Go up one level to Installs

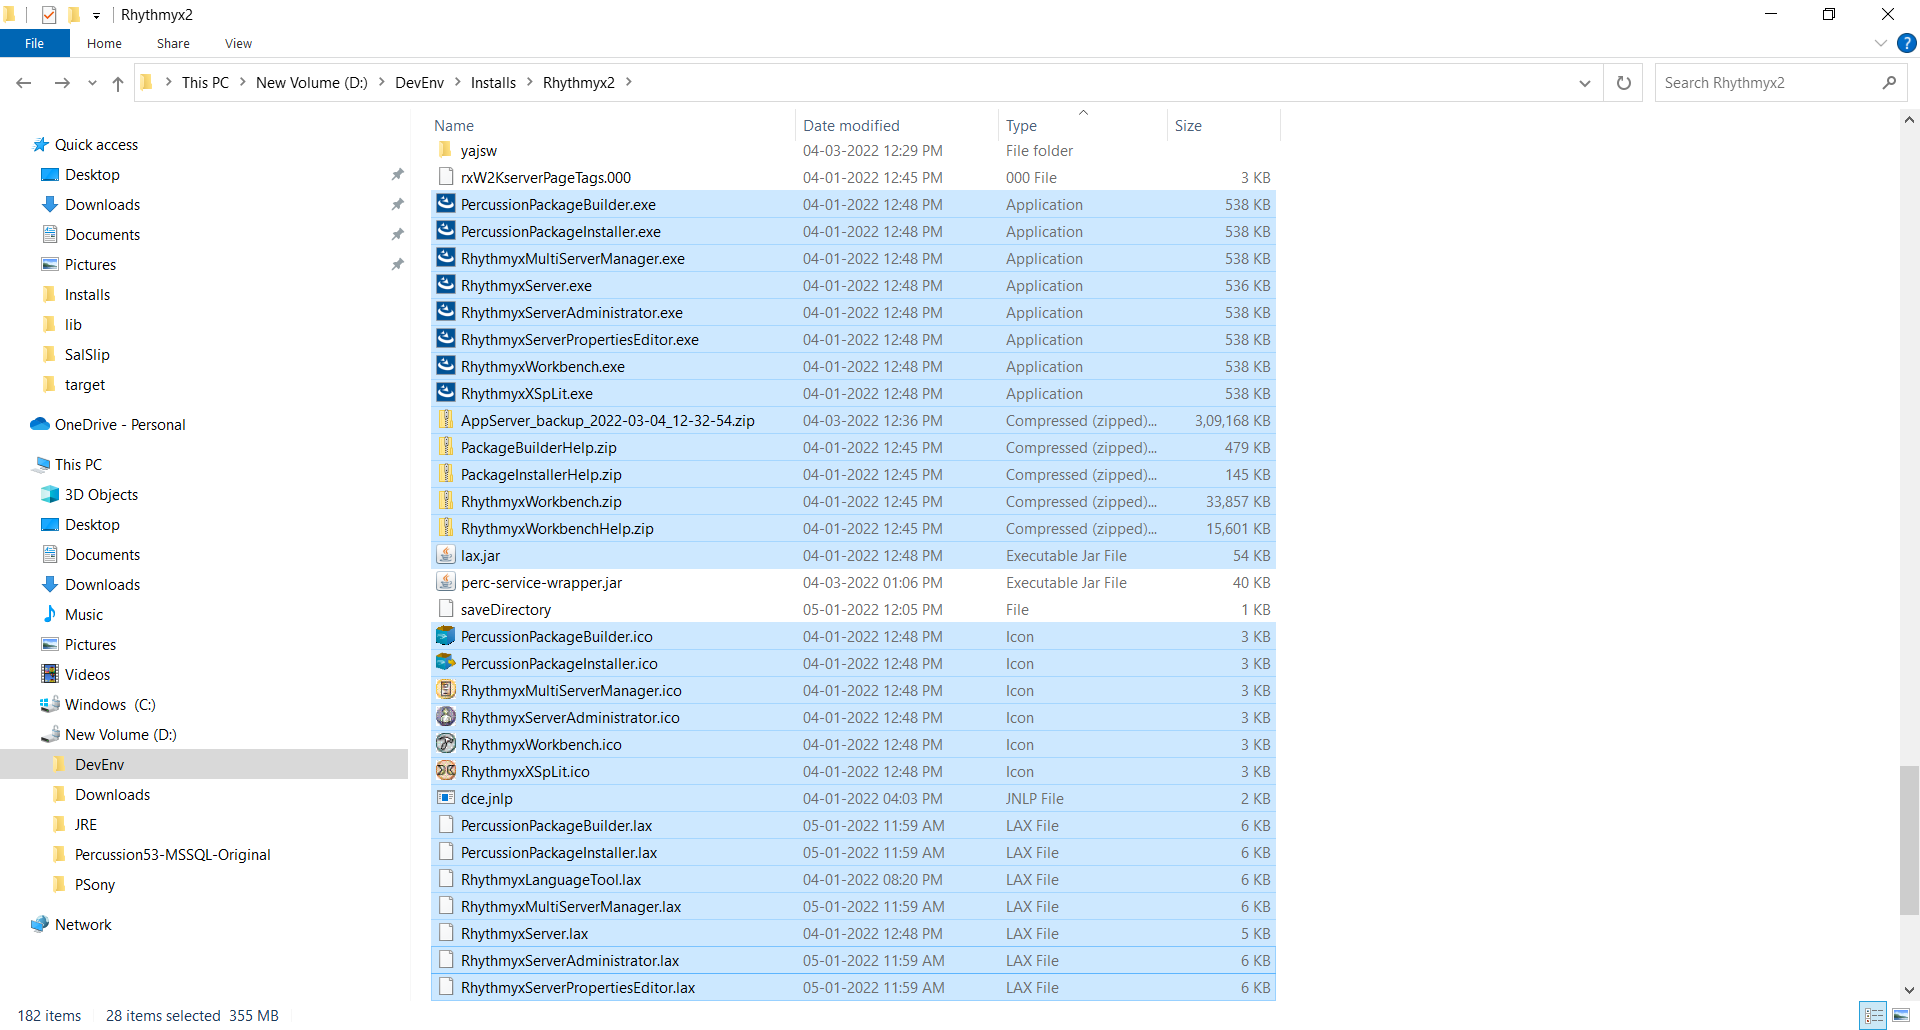click(117, 83)
